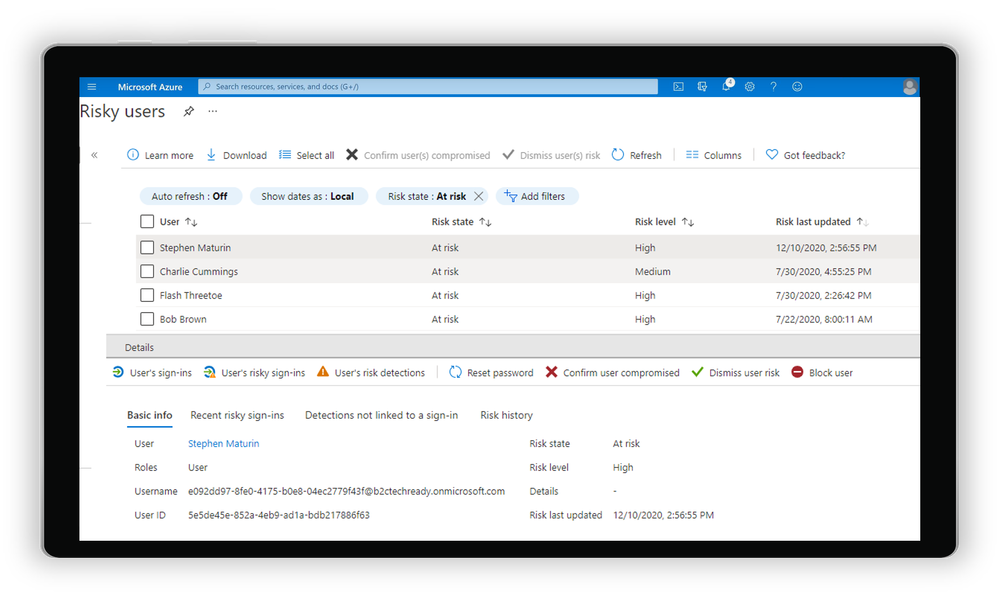Screen dimensions: 998x593
Task: Open User's risk detections
Action: (371, 373)
